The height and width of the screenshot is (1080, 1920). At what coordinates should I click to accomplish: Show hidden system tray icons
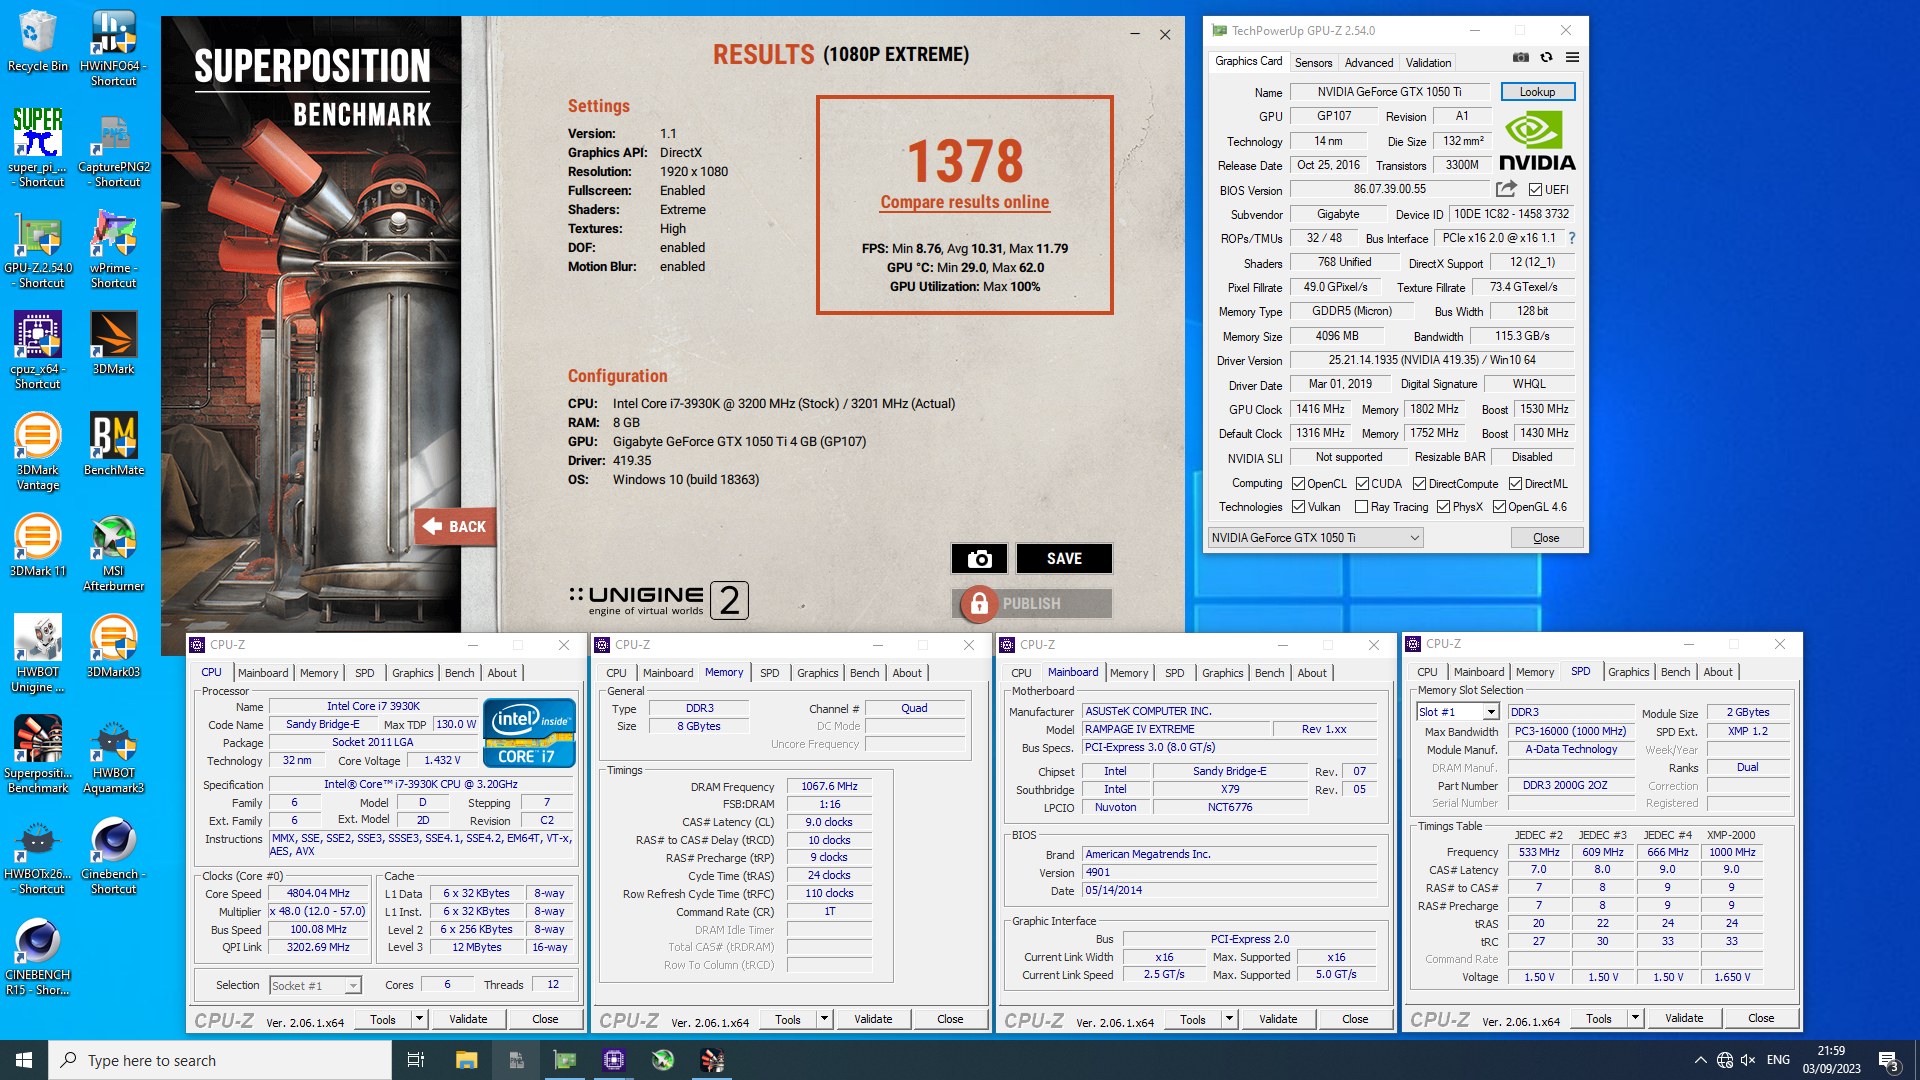pos(1700,1060)
